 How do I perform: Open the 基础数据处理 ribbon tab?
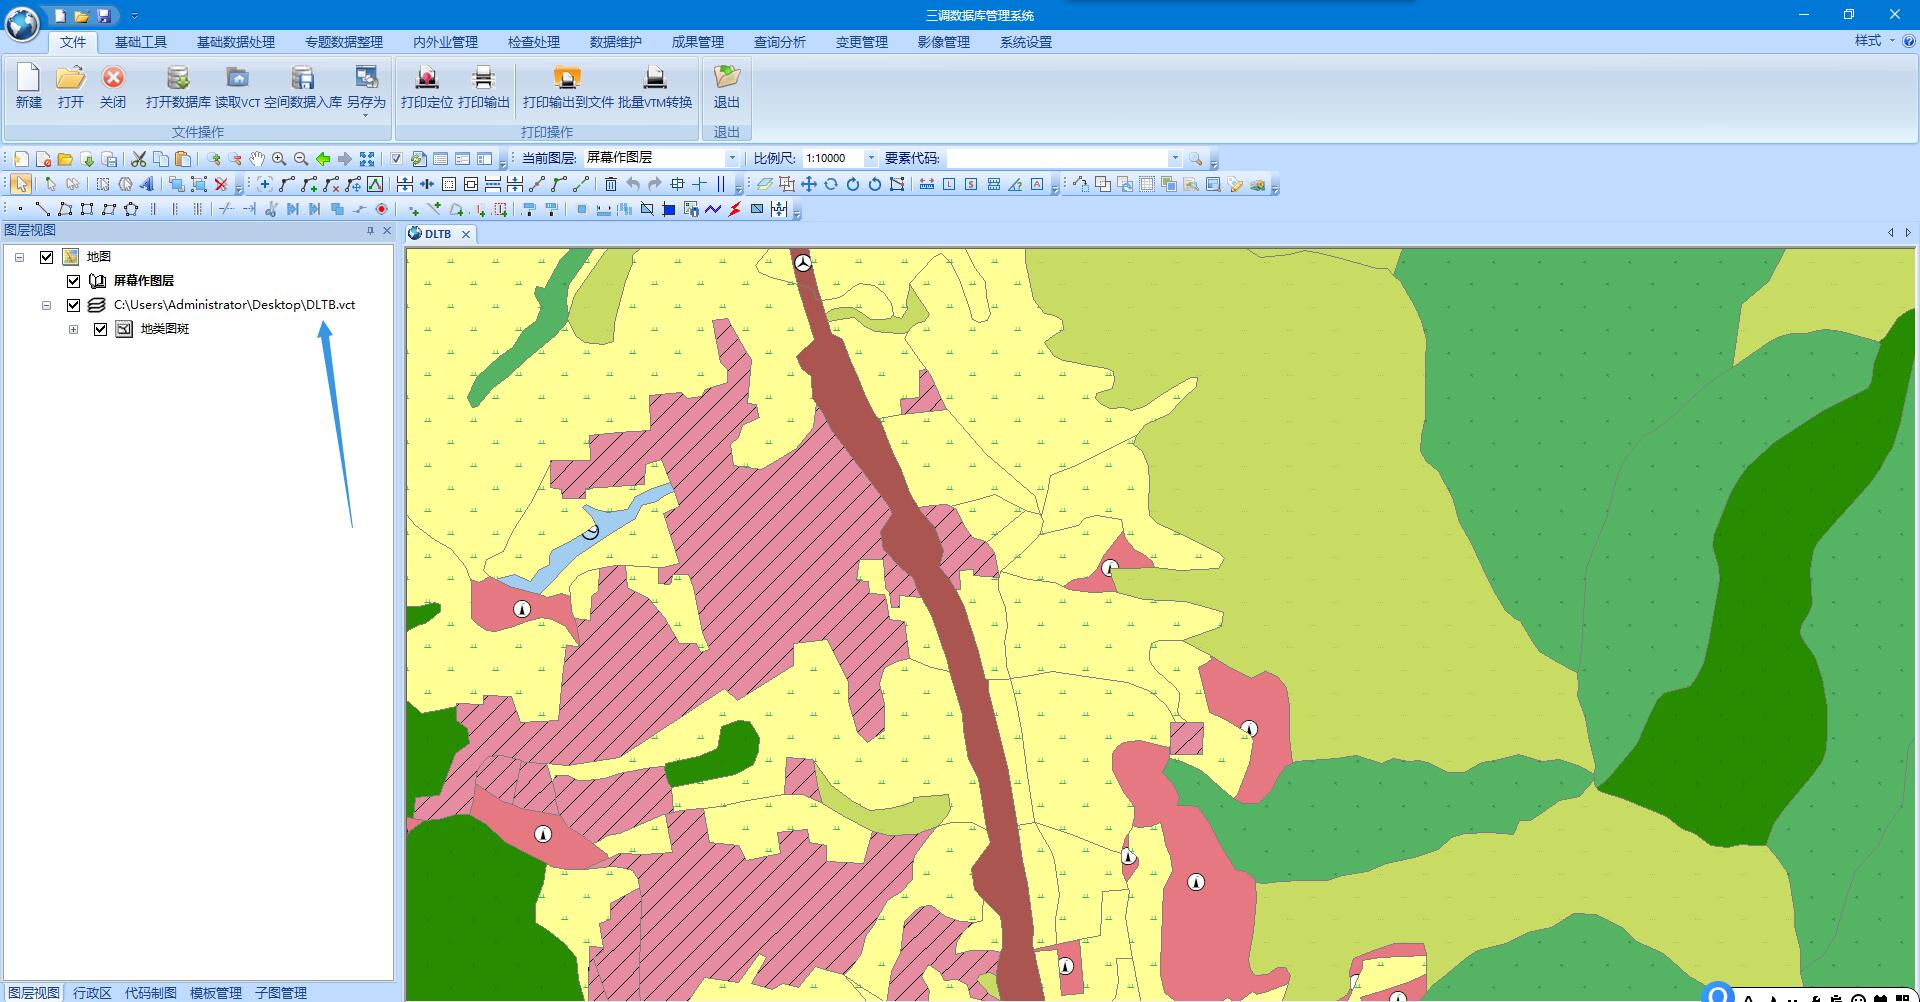coord(236,42)
